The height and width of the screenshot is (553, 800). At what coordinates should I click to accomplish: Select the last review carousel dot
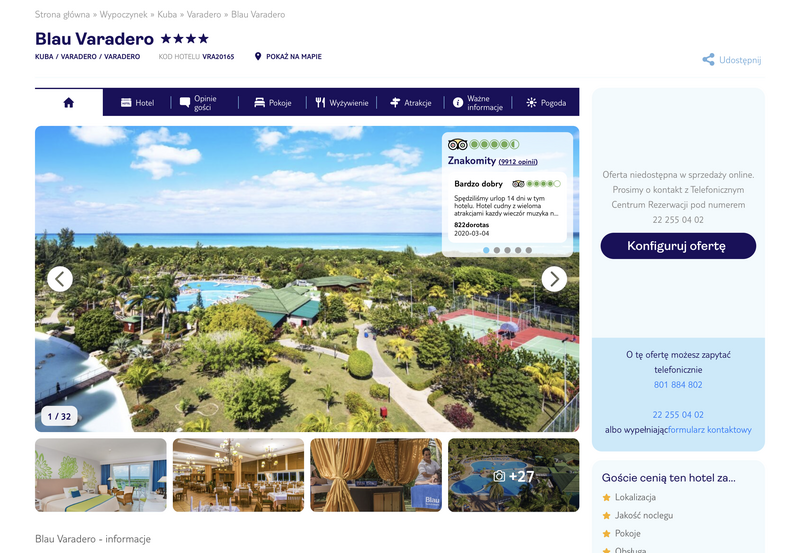(x=529, y=250)
